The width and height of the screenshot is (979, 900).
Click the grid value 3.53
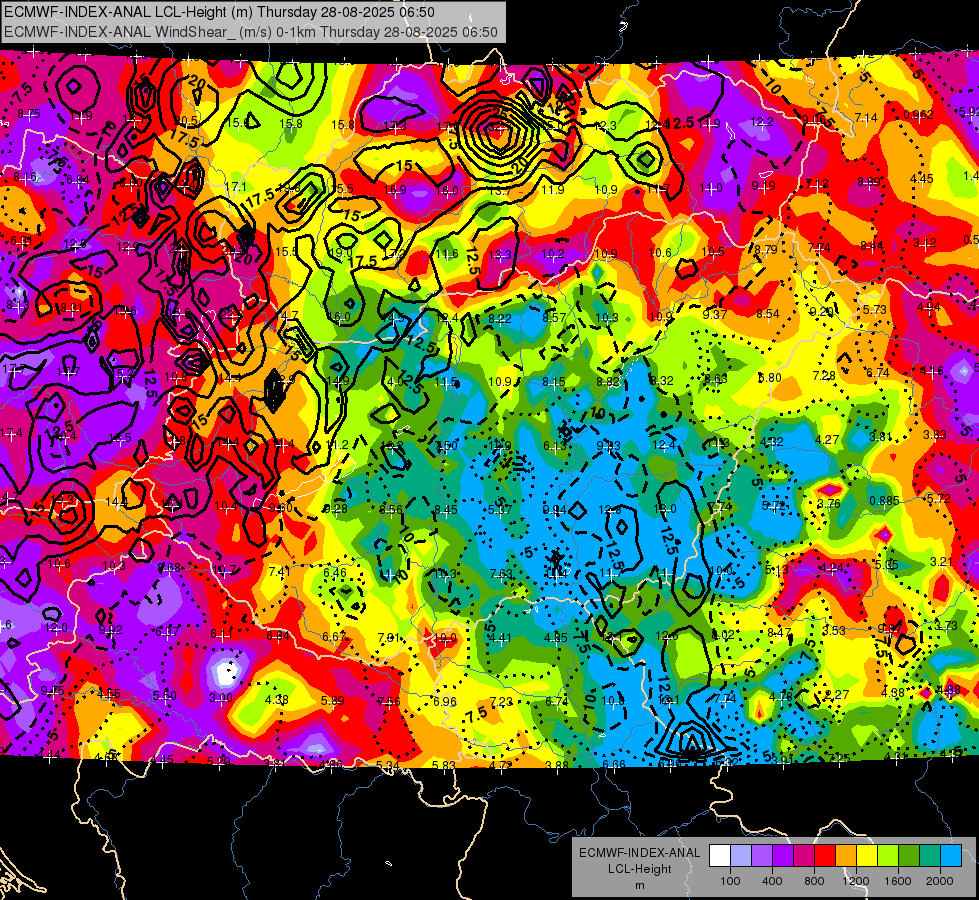click(x=834, y=630)
